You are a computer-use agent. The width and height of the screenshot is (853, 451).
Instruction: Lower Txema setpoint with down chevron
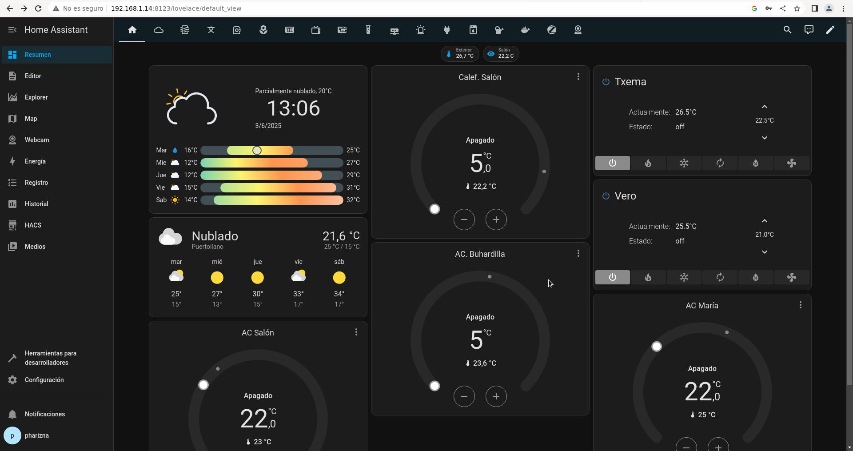764,138
